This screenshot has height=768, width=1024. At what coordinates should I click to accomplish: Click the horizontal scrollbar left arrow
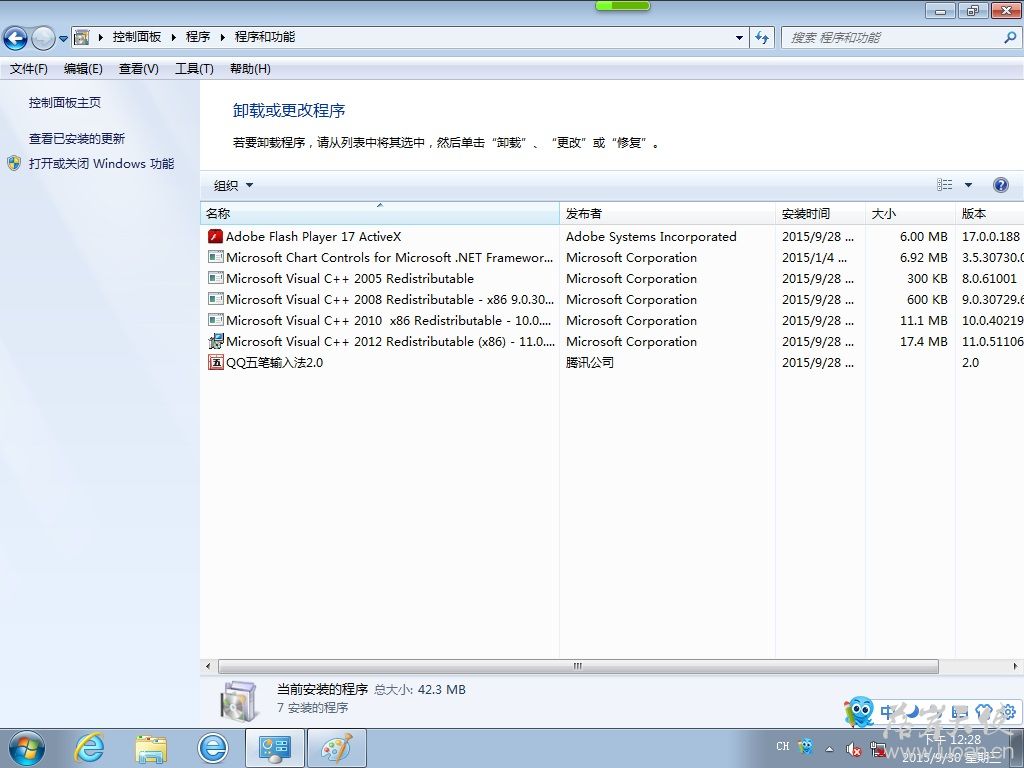pyautogui.click(x=208, y=666)
